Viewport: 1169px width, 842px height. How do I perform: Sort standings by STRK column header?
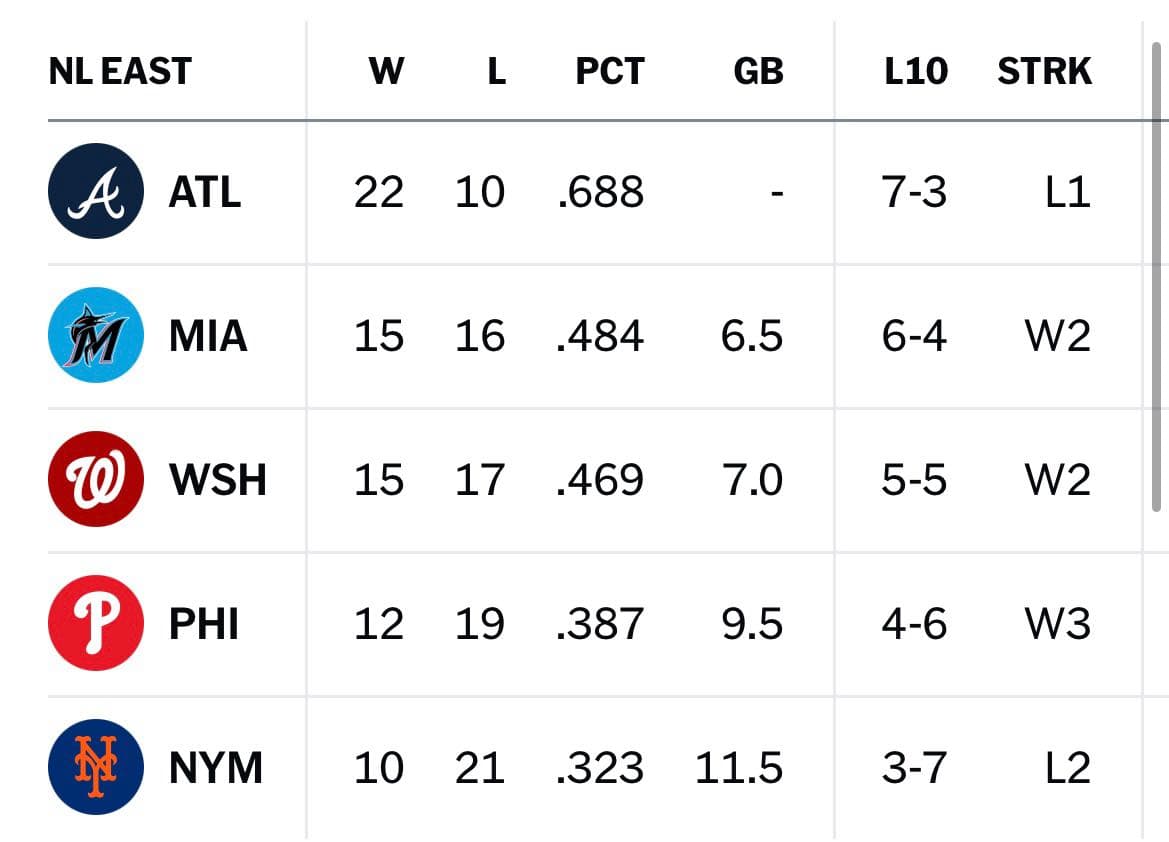click(x=1044, y=72)
